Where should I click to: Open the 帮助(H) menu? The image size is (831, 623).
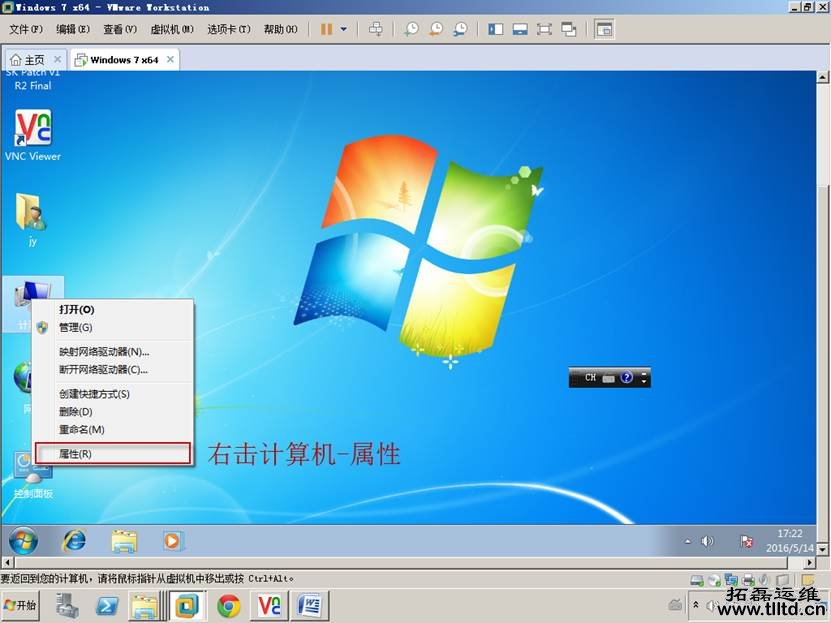click(280, 29)
